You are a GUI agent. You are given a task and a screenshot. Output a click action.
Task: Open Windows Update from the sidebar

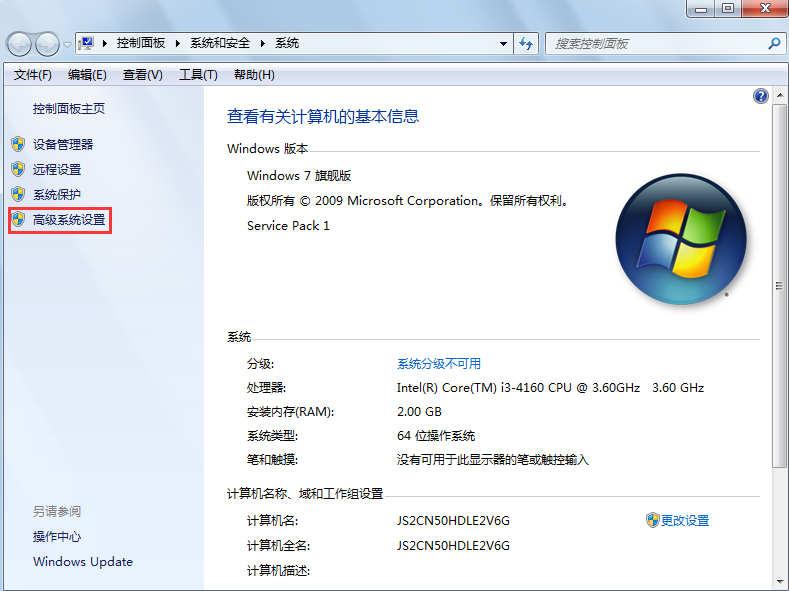click(x=82, y=561)
